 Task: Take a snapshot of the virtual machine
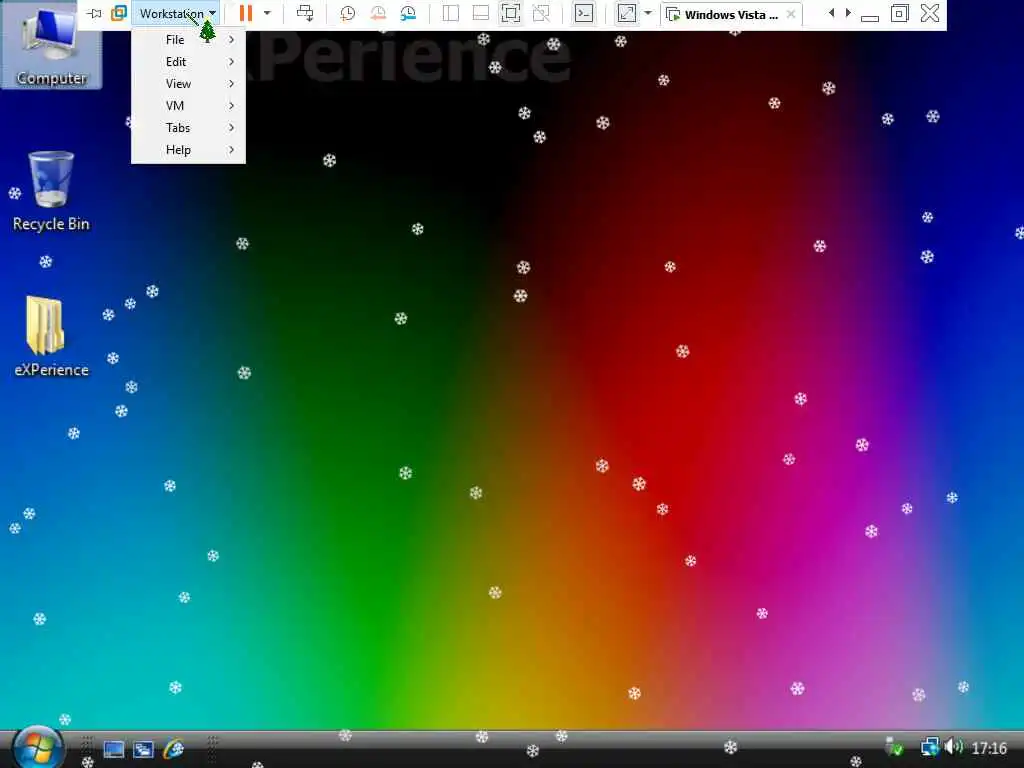[347, 13]
